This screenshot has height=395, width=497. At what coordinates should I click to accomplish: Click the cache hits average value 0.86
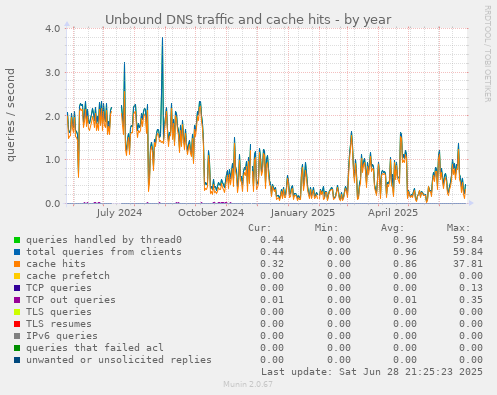[405, 264]
